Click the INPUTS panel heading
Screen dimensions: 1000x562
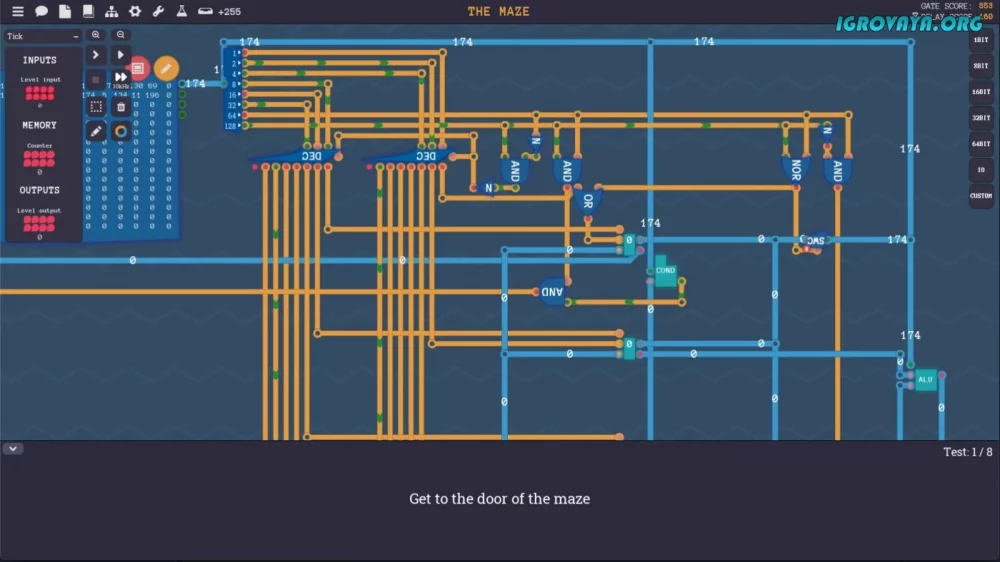tap(40, 60)
